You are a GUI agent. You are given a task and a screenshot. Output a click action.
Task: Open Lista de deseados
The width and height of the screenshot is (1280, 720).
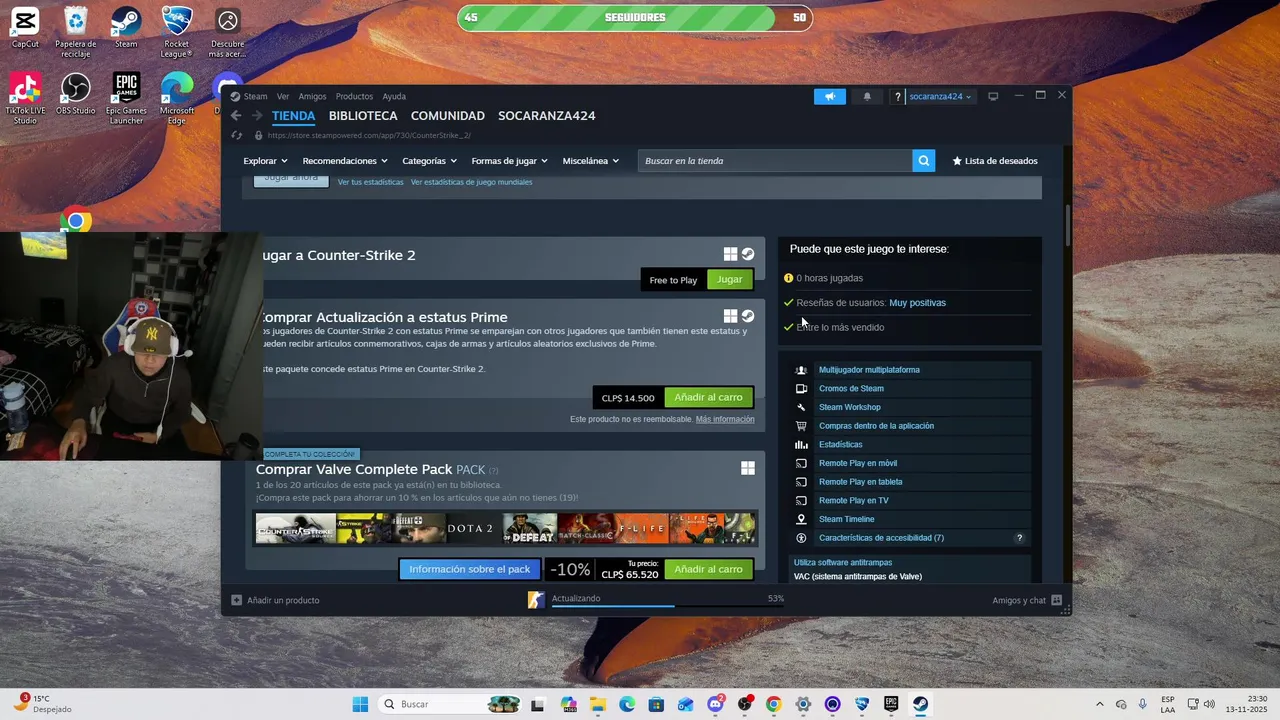(995, 161)
